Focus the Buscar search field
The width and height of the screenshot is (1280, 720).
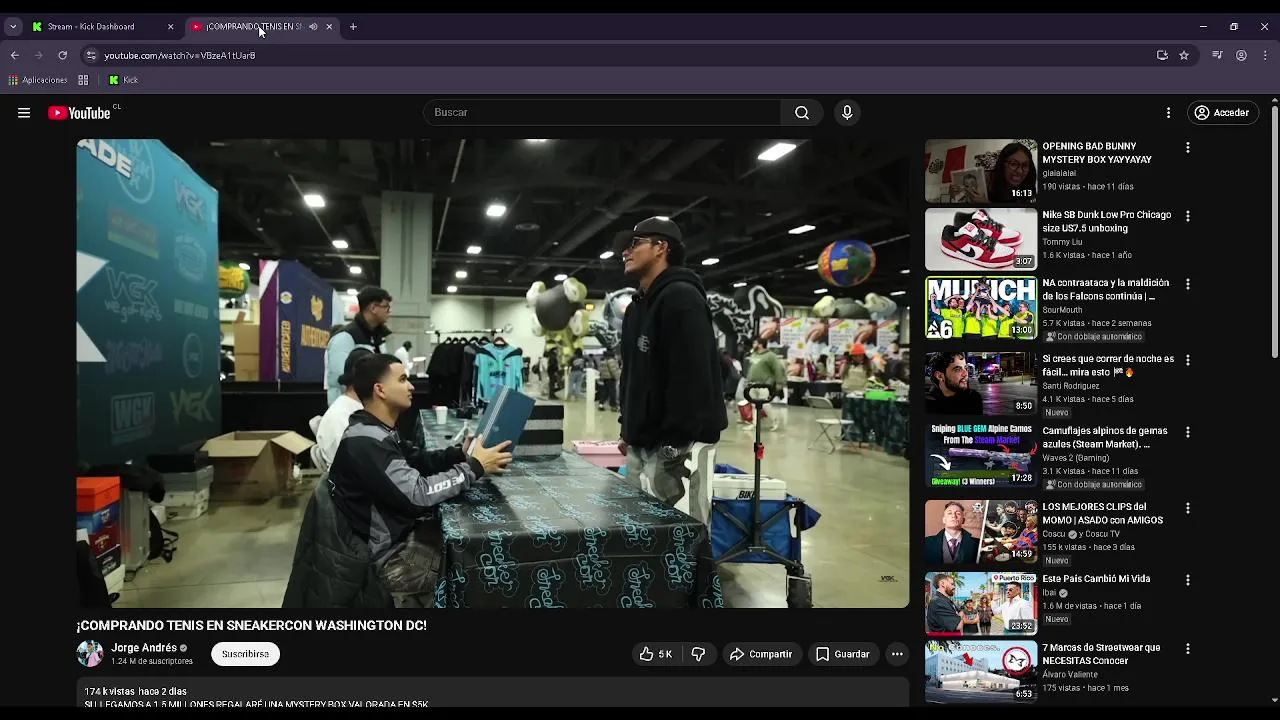pos(602,113)
